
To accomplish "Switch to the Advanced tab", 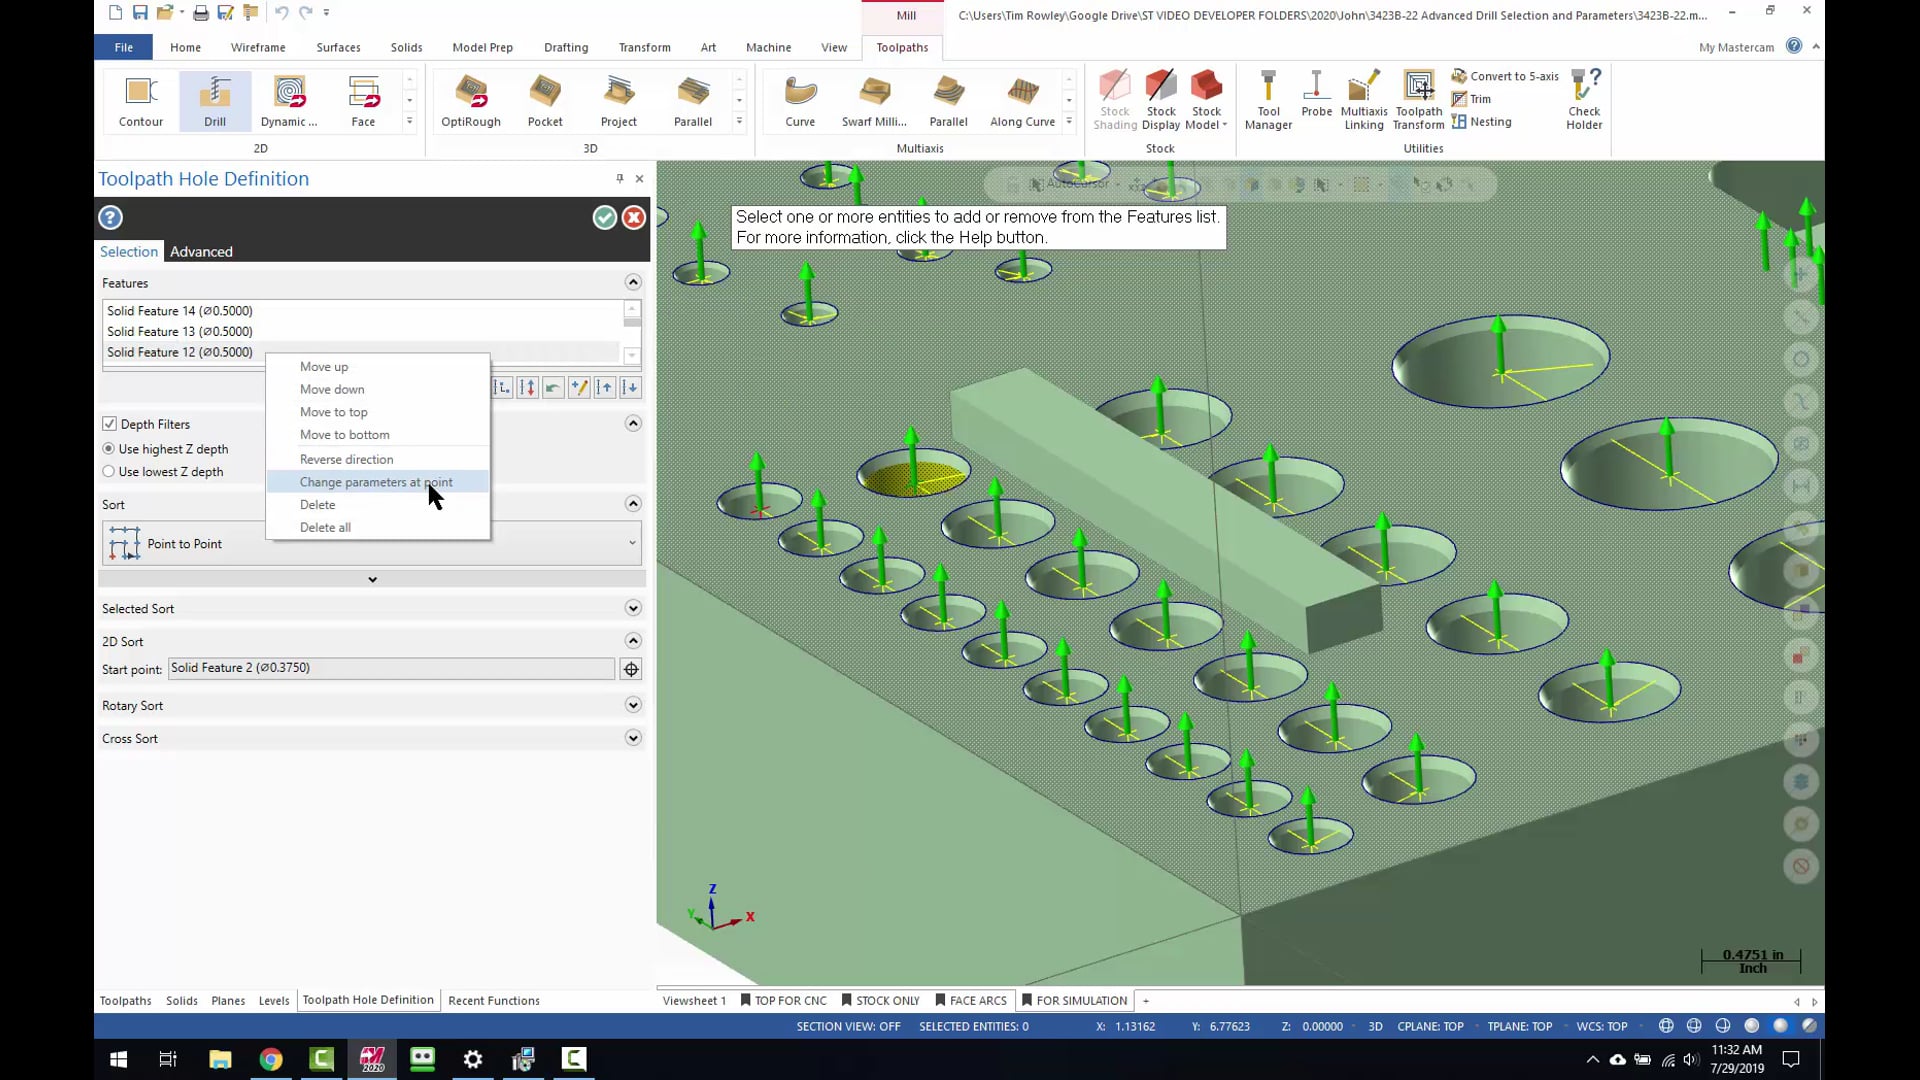I will pyautogui.click(x=201, y=252).
